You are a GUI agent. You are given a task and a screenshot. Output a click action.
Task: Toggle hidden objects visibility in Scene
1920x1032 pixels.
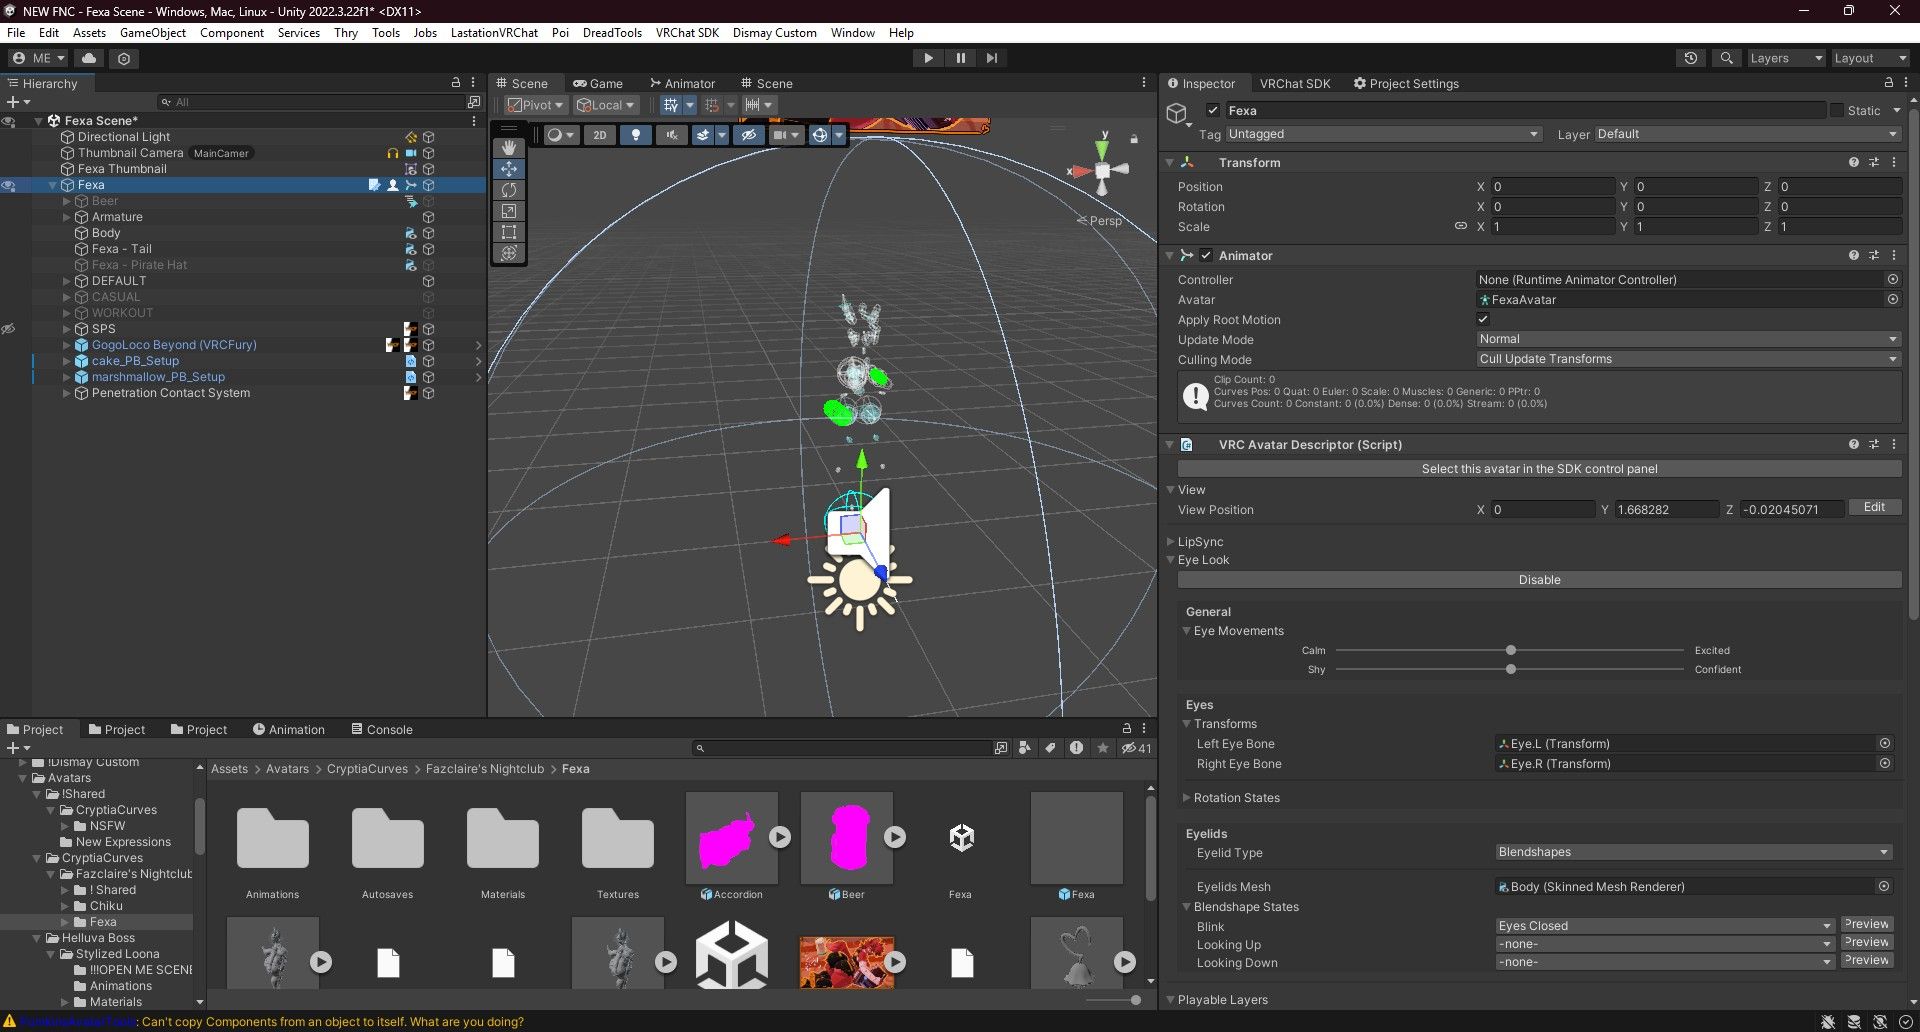748,135
